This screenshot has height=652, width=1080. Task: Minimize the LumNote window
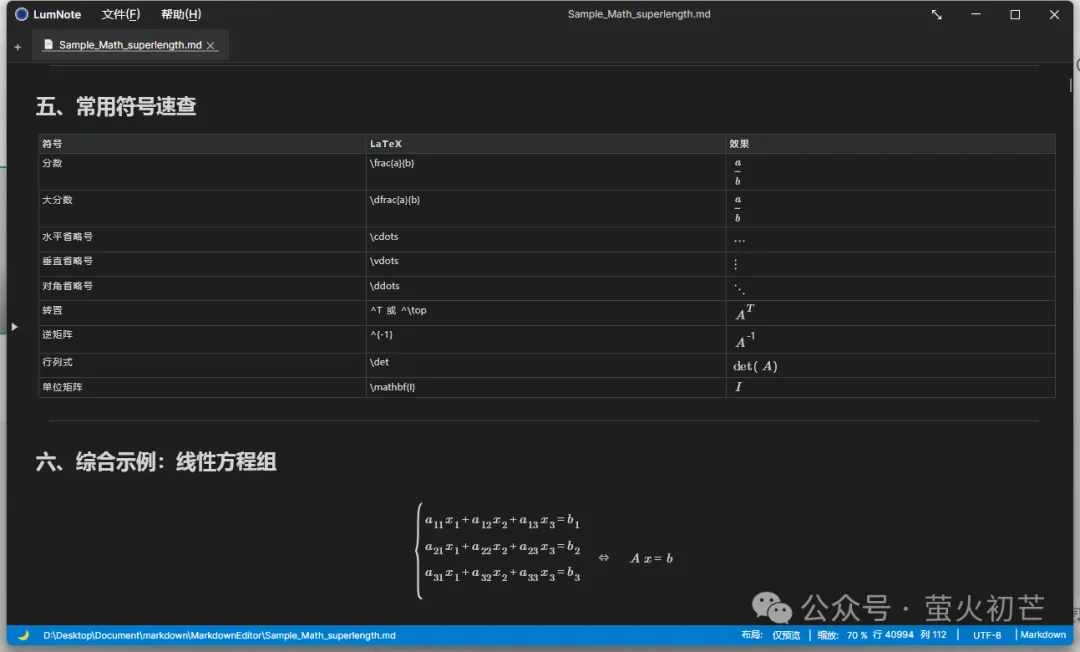click(x=976, y=14)
